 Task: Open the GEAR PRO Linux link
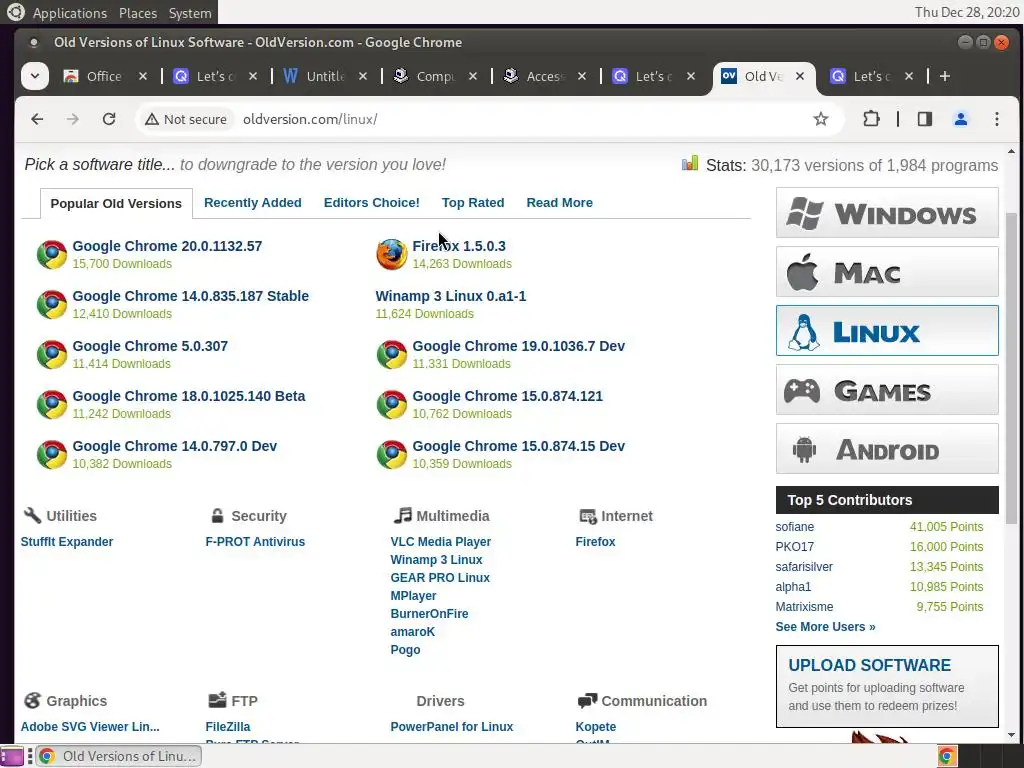click(x=440, y=578)
